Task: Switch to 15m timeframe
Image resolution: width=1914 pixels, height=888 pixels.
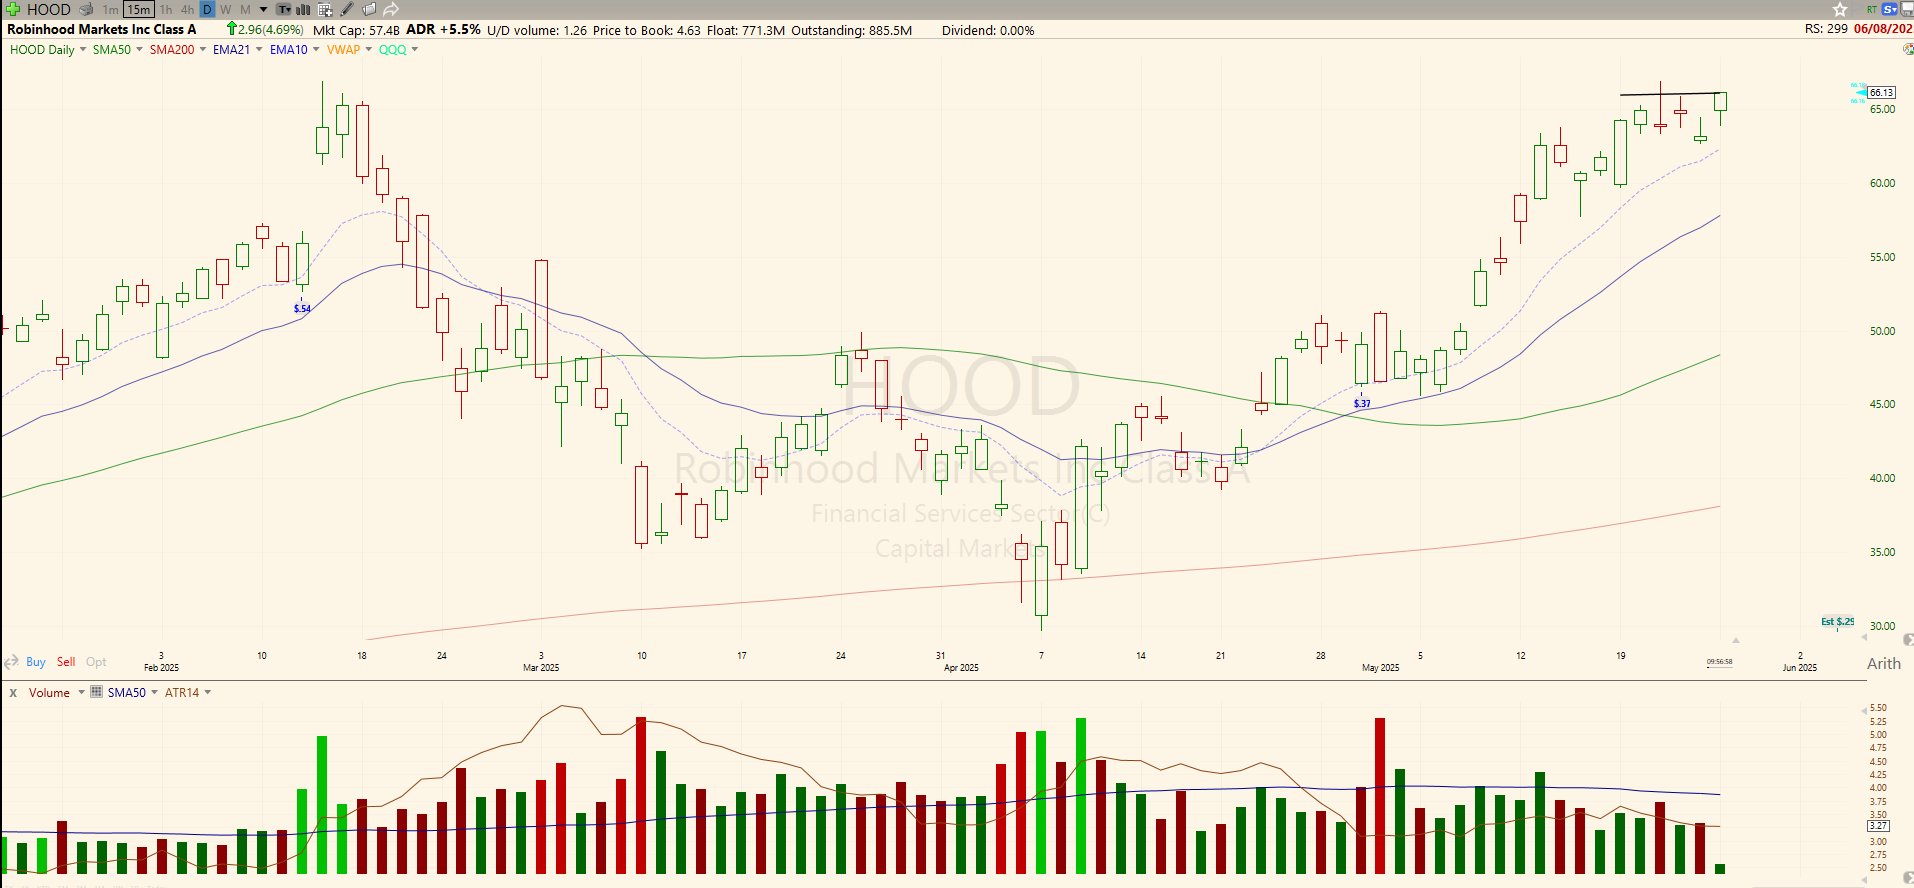Action: (139, 9)
